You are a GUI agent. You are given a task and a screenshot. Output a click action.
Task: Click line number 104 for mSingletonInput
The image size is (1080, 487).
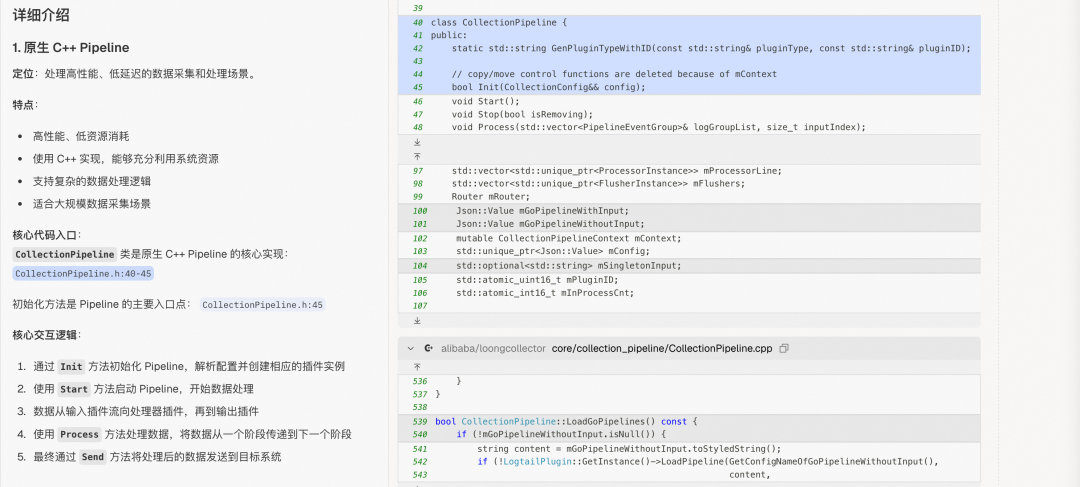click(419, 265)
